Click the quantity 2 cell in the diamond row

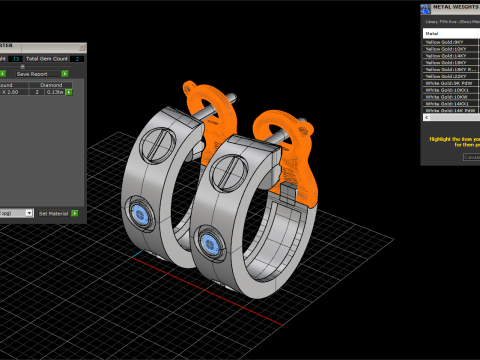click(x=37, y=92)
